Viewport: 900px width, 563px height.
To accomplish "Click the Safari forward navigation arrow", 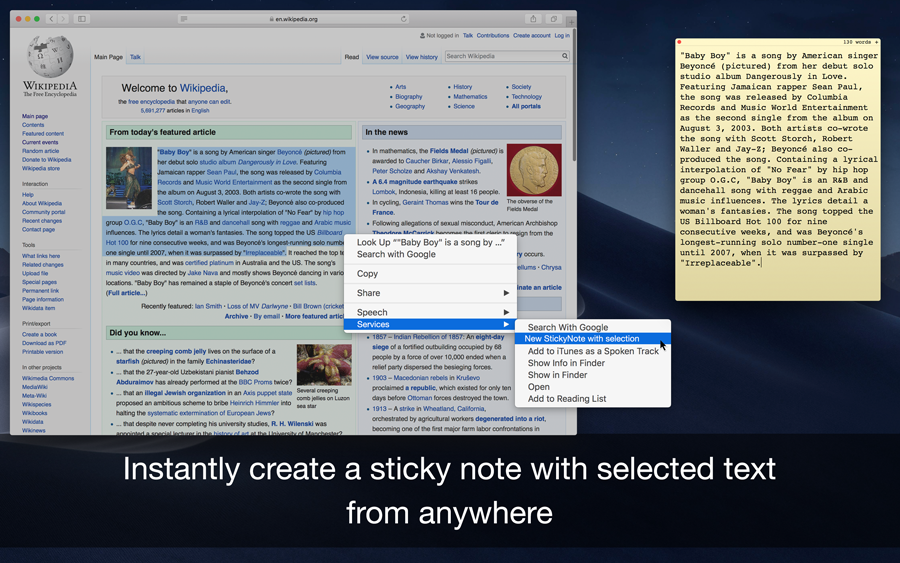I will pos(63,19).
